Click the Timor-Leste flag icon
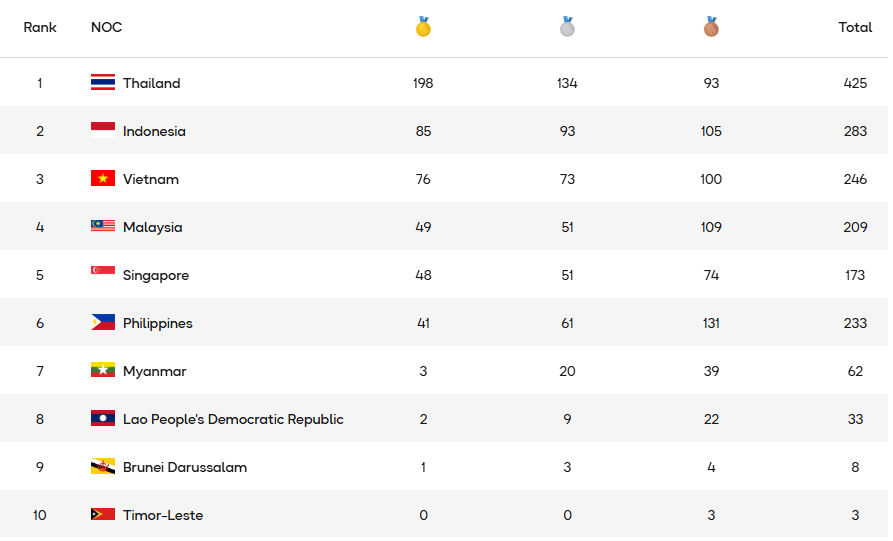Screen dimensions: 893x541 coord(103,515)
